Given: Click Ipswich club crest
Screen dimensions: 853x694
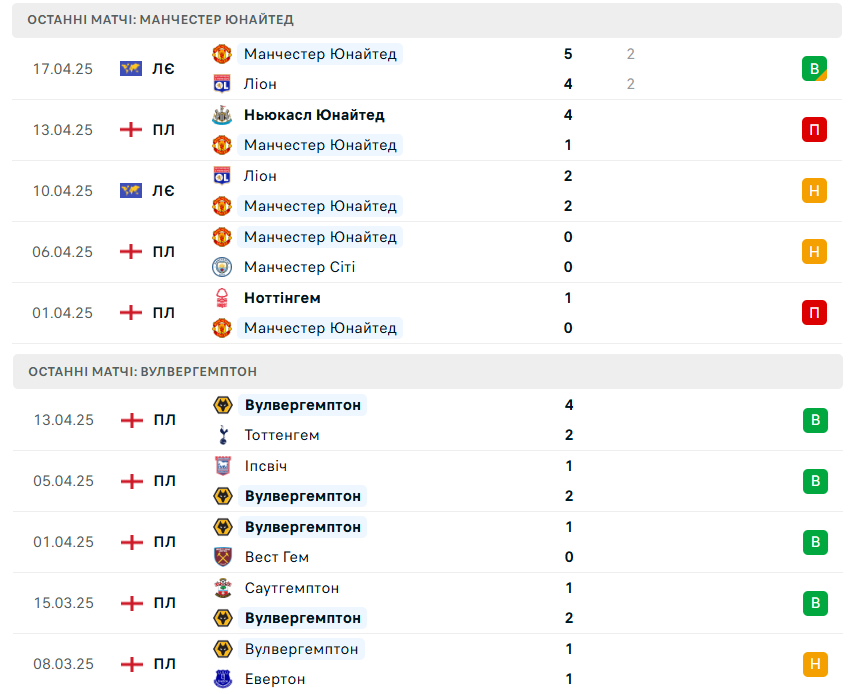Looking at the screenshot, I should click(x=222, y=466).
